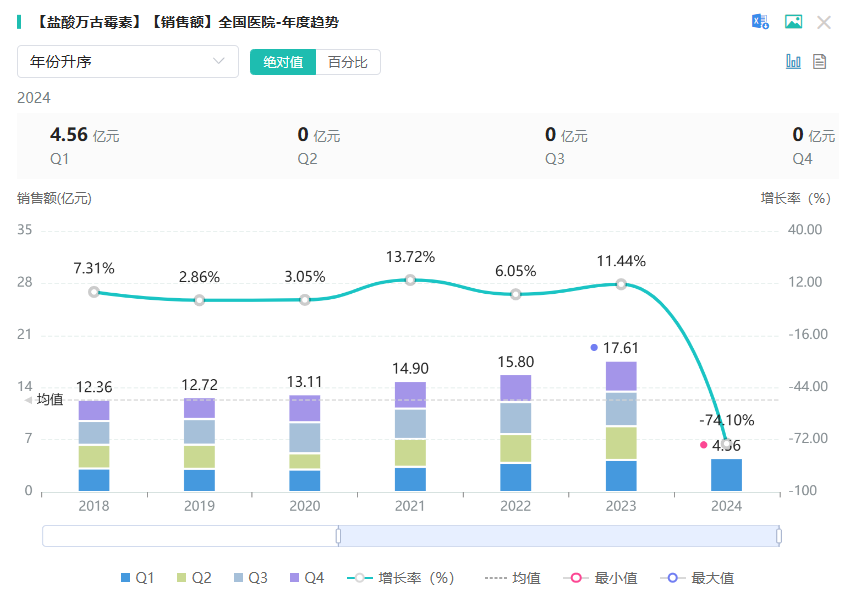Open the 年份升序 sort dropdown
Viewport: 852px width, 601px height.
(128, 61)
